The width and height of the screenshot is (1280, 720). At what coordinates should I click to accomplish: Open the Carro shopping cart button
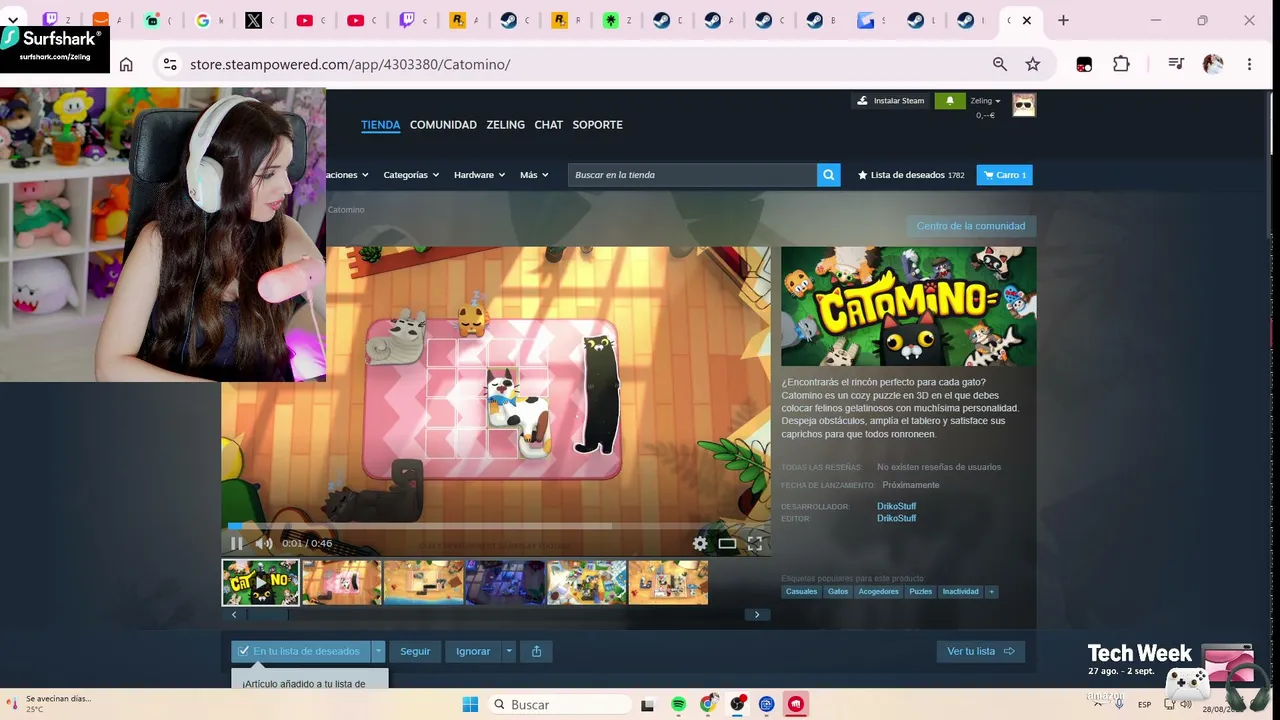click(x=1004, y=175)
